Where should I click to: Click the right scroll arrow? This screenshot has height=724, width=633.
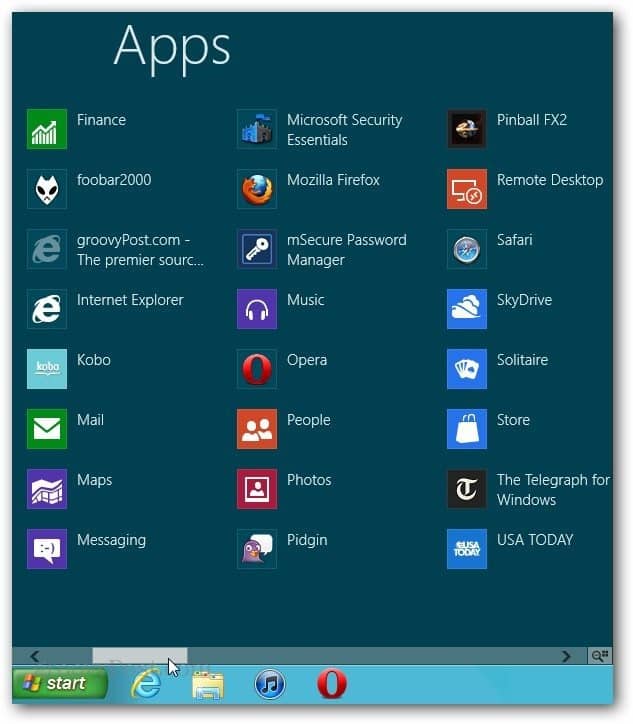click(567, 656)
